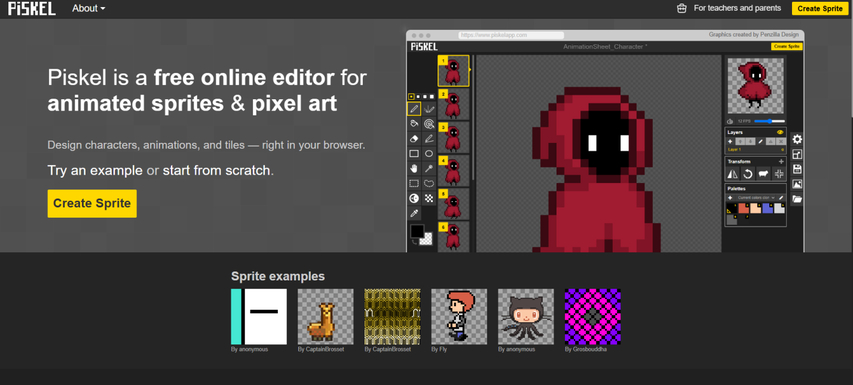Viewport: 853px width, 385px height.
Task: Select the Move hand tool
Action: pyautogui.click(x=414, y=169)
